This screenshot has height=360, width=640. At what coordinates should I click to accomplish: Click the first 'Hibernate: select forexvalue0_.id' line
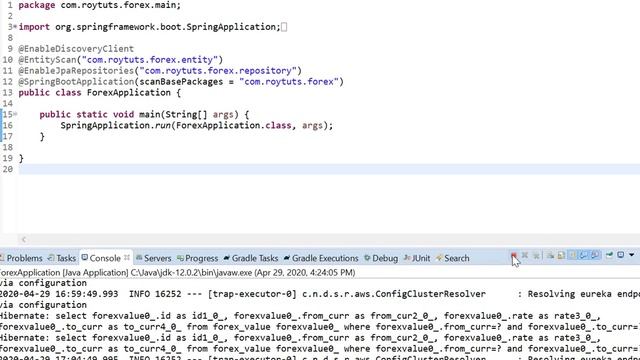[300, 316]
